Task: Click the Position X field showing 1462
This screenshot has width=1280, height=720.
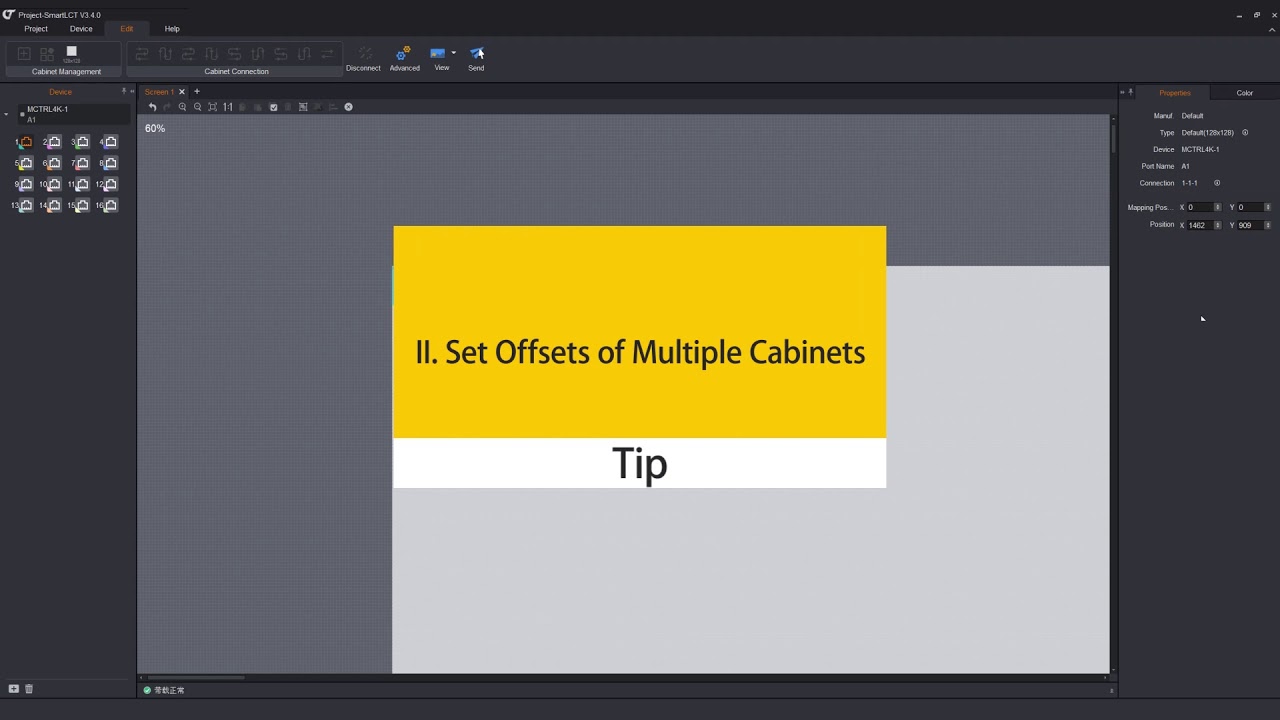Action: 1200,225
